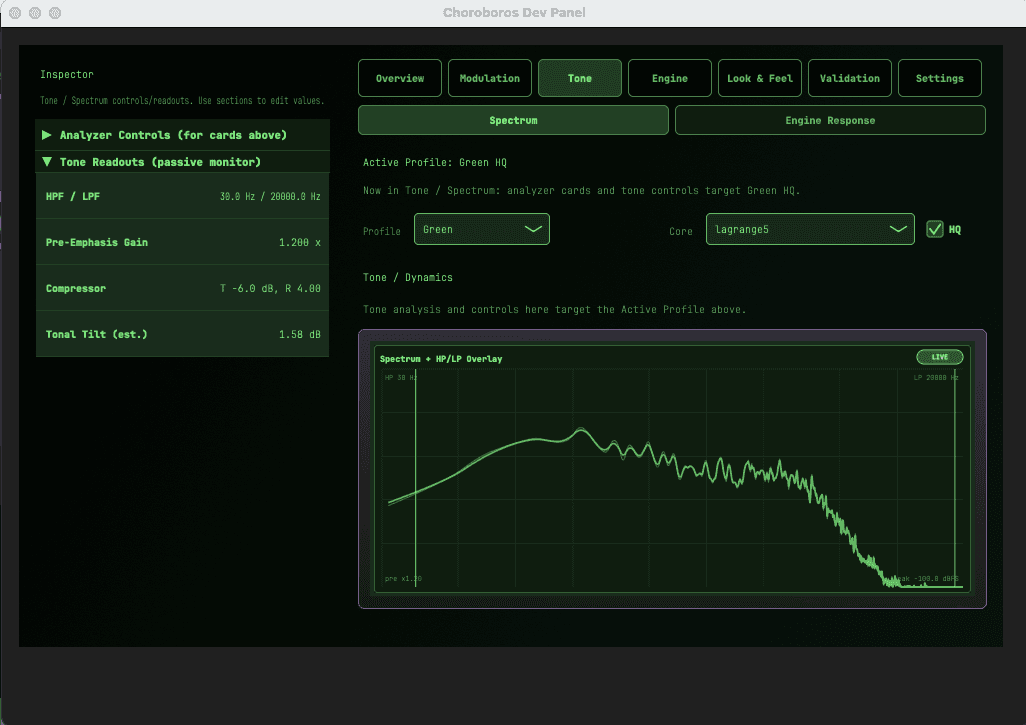Switch to the Overview tab
The image size is (1026, 725).
tap(399, 78)
